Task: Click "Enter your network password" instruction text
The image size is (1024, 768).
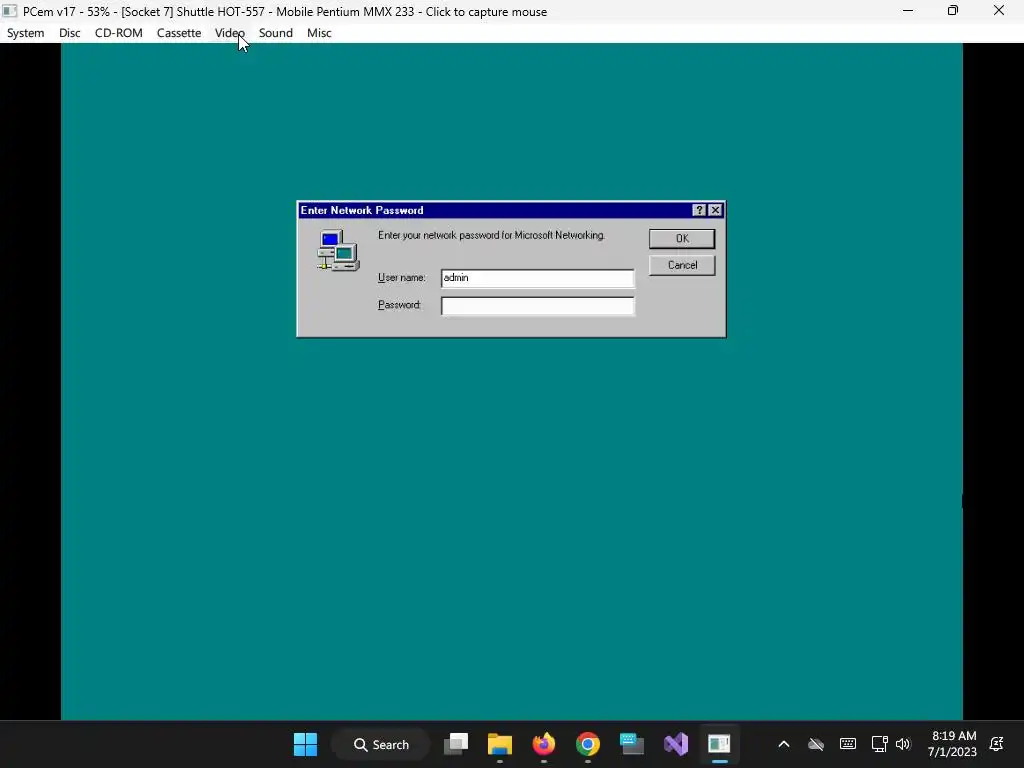Action: 491,235
